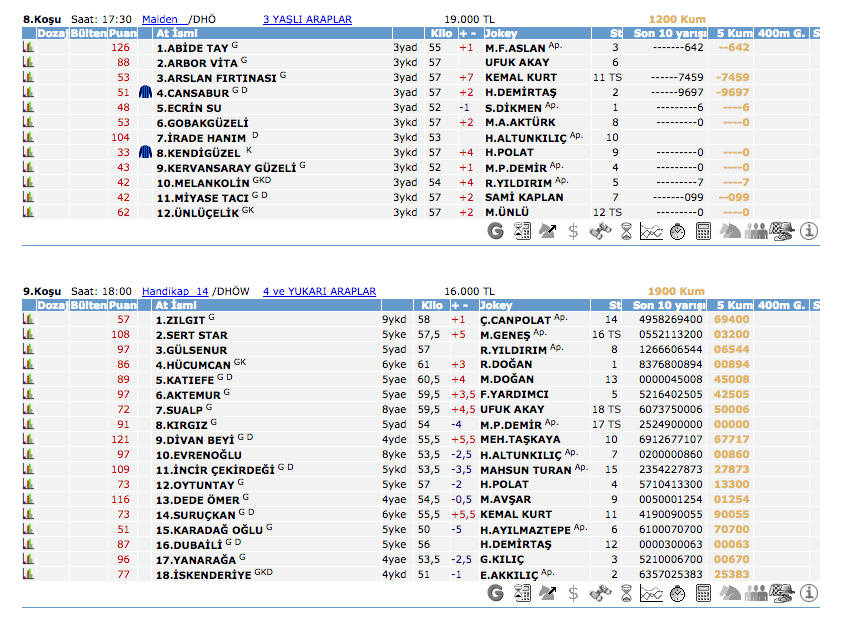Click the G icon under race 8
The height and width of the screenshot is (625, 854).
coord(495,232)
